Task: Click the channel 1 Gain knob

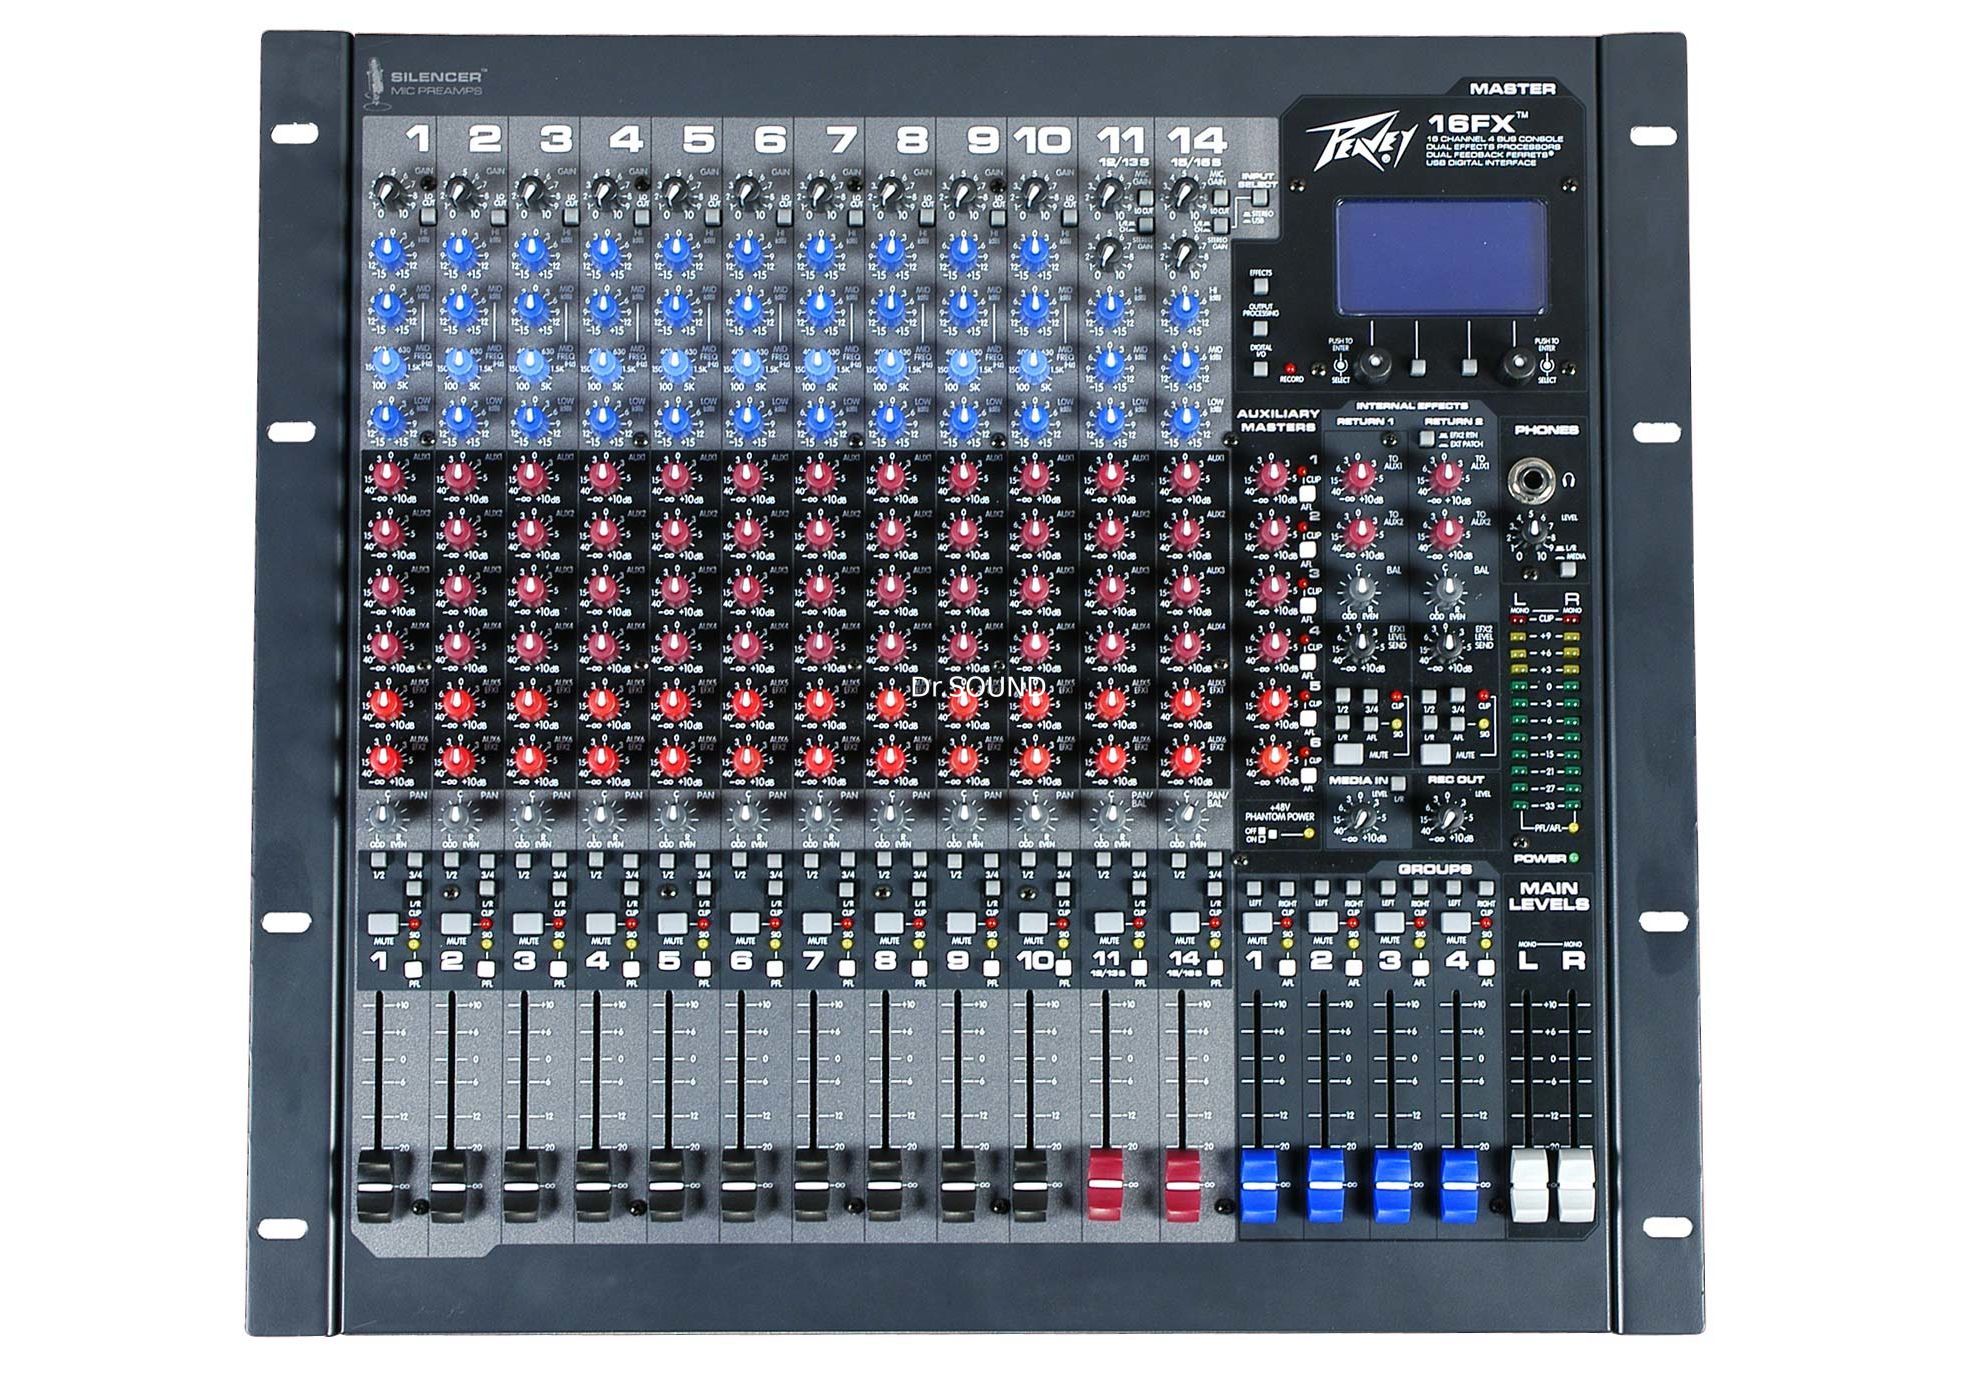Action: (x=386, y=192)
